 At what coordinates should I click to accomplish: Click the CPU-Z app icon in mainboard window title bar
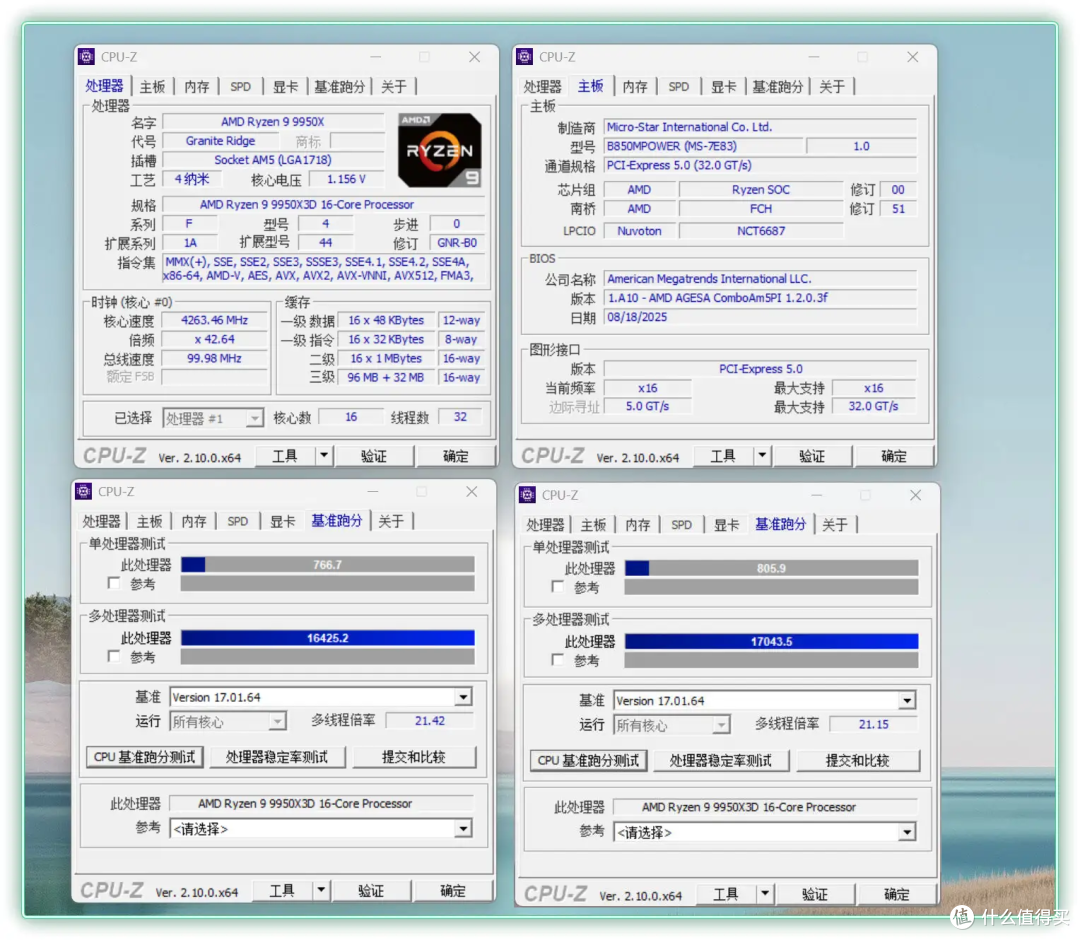coord(524,56)
